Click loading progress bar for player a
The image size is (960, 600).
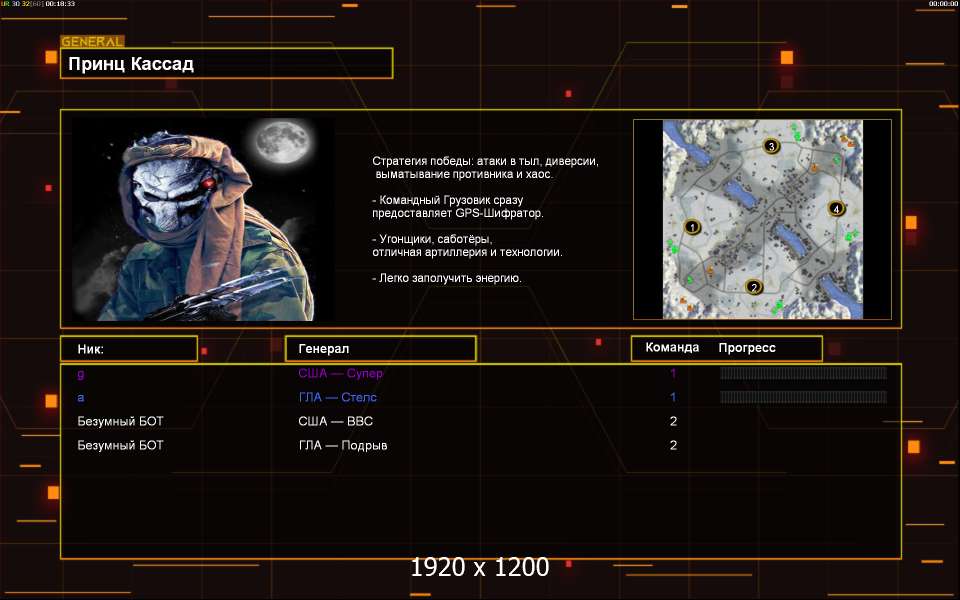point(803,397)
